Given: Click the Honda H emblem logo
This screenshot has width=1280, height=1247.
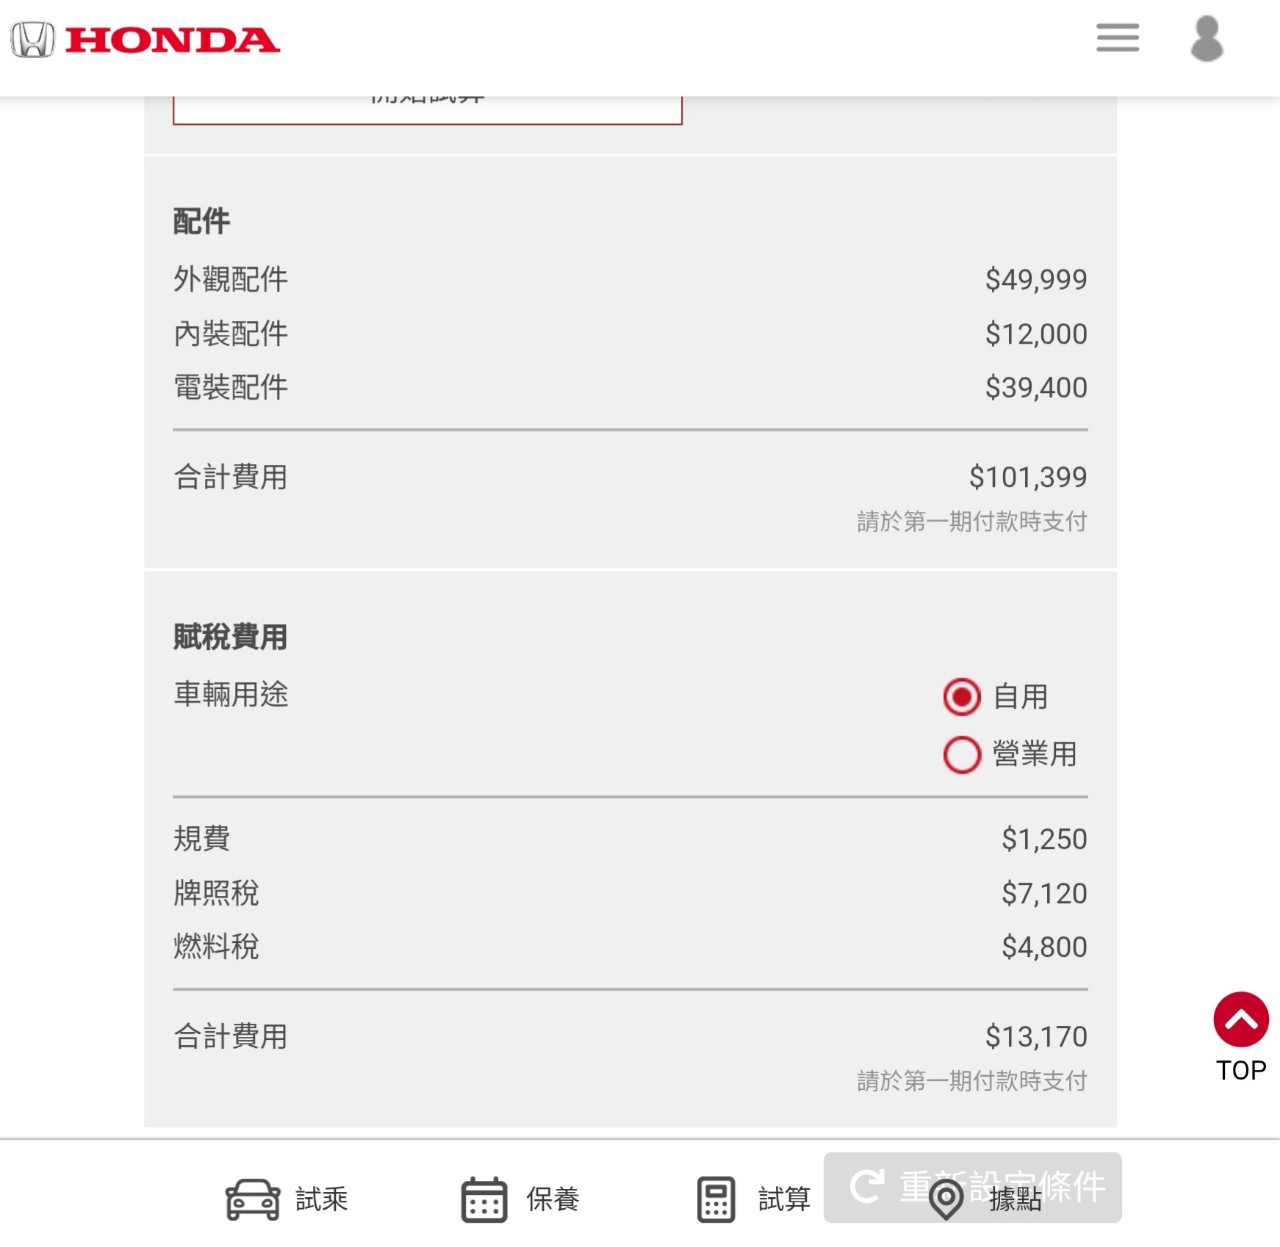Looking at the screenshot, I should [x=33, y=40].
